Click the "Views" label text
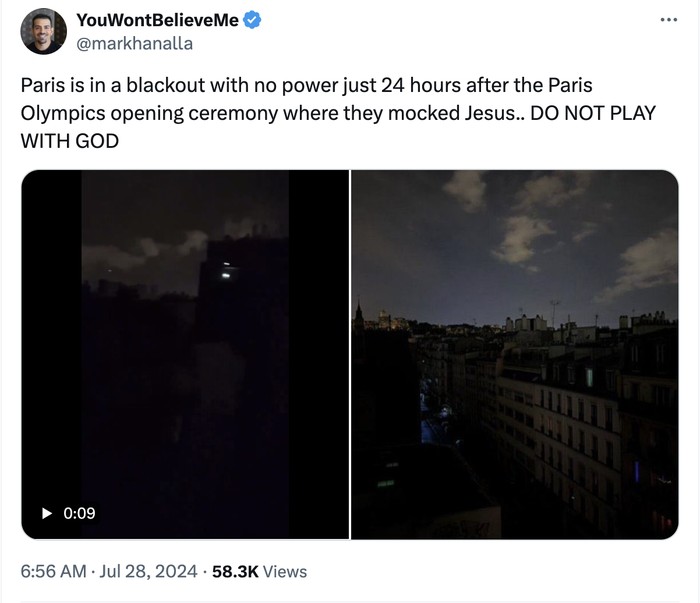Viewport: 700px width, 603px height. pos(286,572)
